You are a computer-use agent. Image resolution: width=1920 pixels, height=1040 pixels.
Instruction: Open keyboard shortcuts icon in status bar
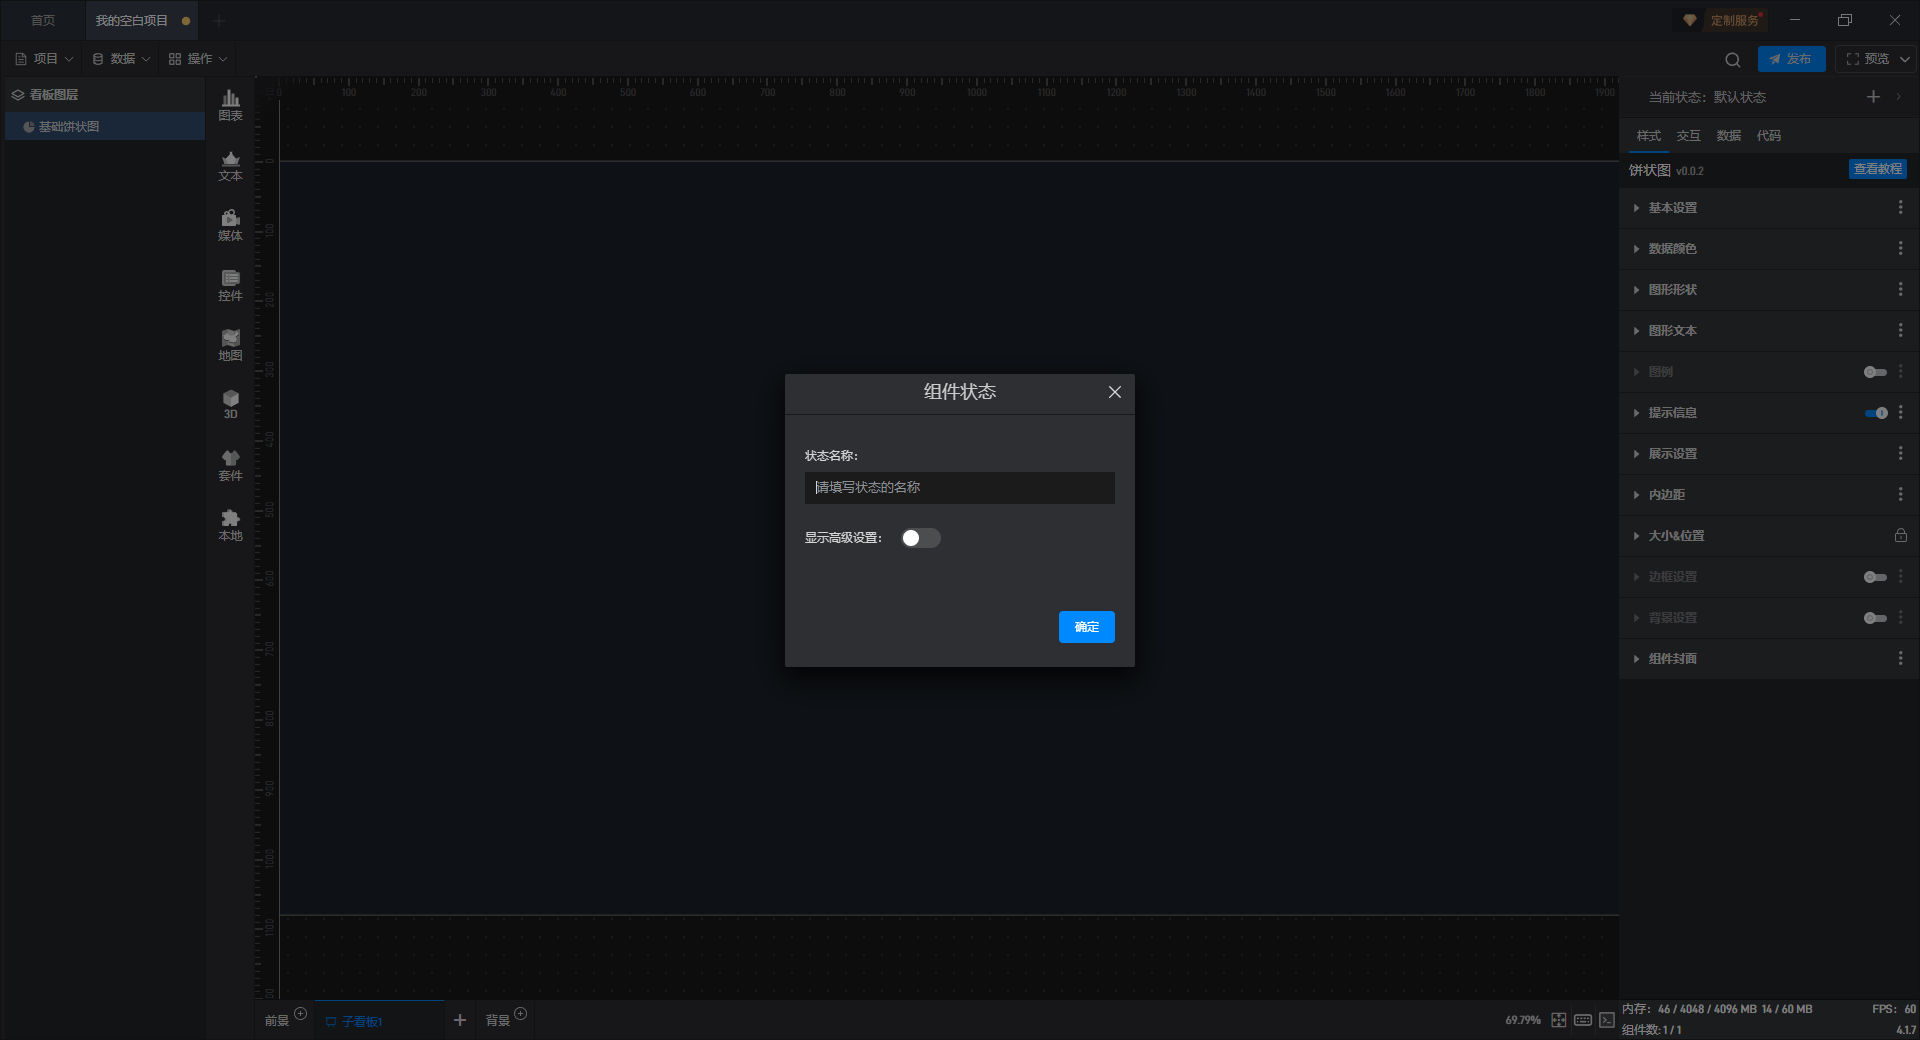tap(1583, 1020)
